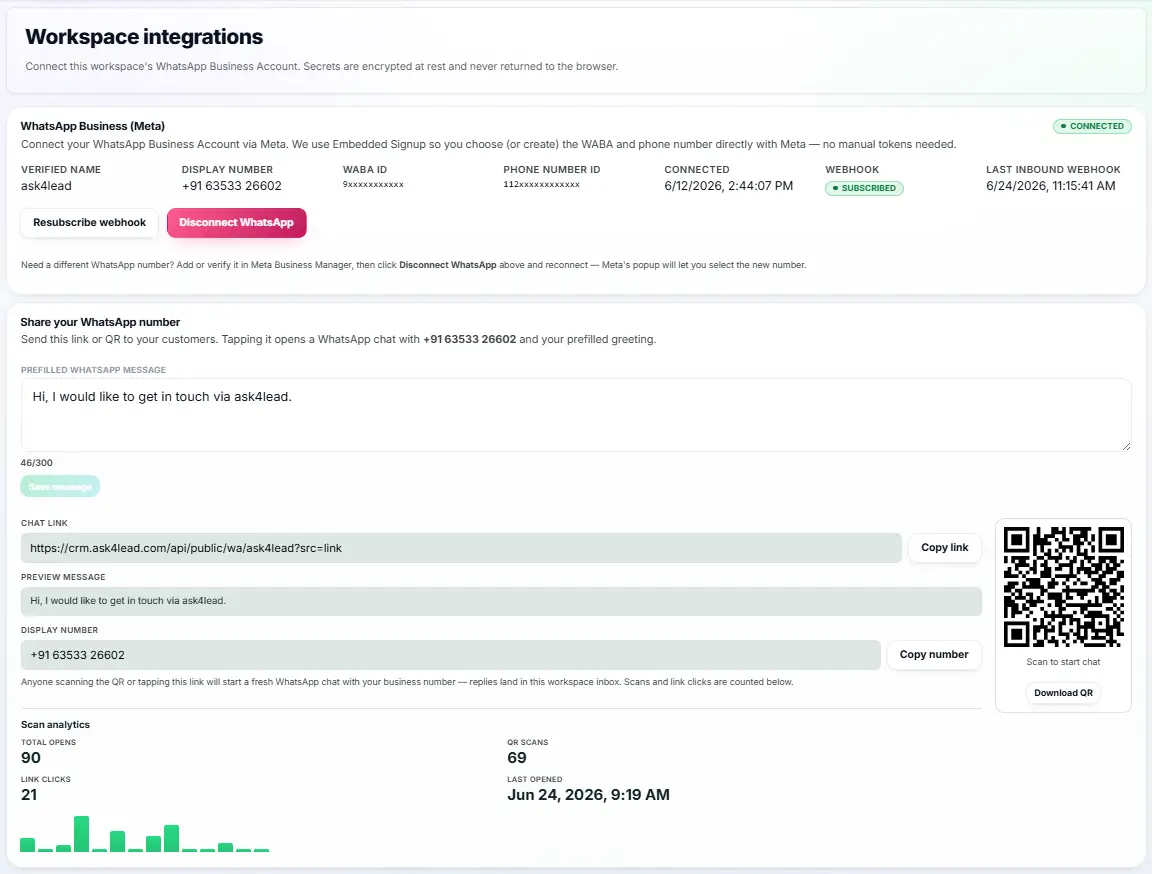The height and width of the screenshot is (874, 1152).
Task: Click the 46/300 character counter
Action: coord(37,463)
